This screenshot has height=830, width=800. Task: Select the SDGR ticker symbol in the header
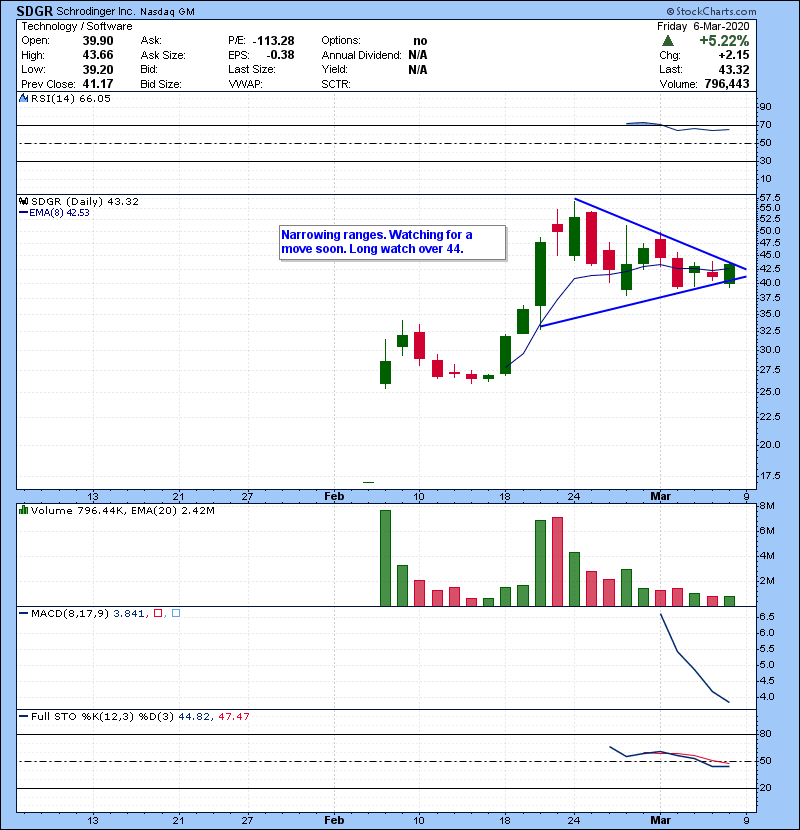[x=34, y=11]
